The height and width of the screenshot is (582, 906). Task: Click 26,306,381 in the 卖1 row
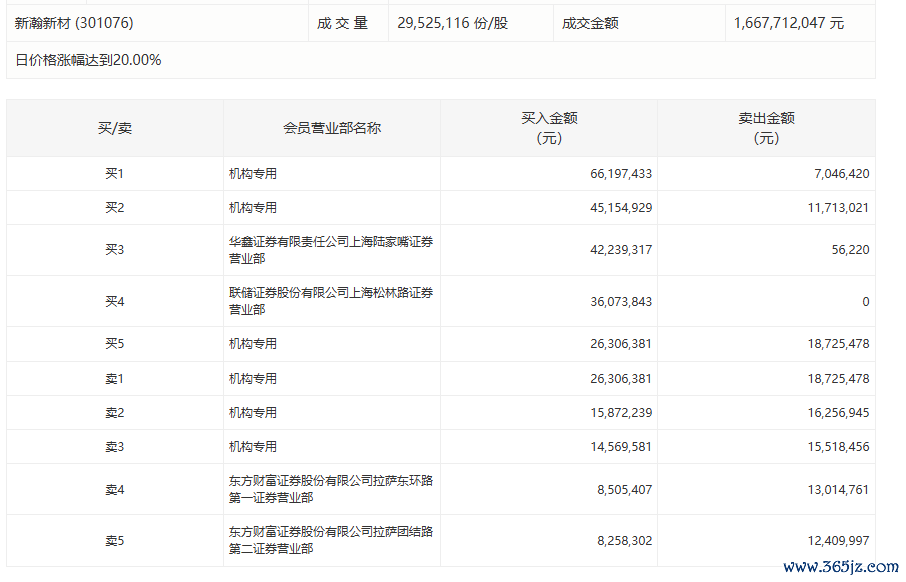pyautogui.click(x=621, y=379)
